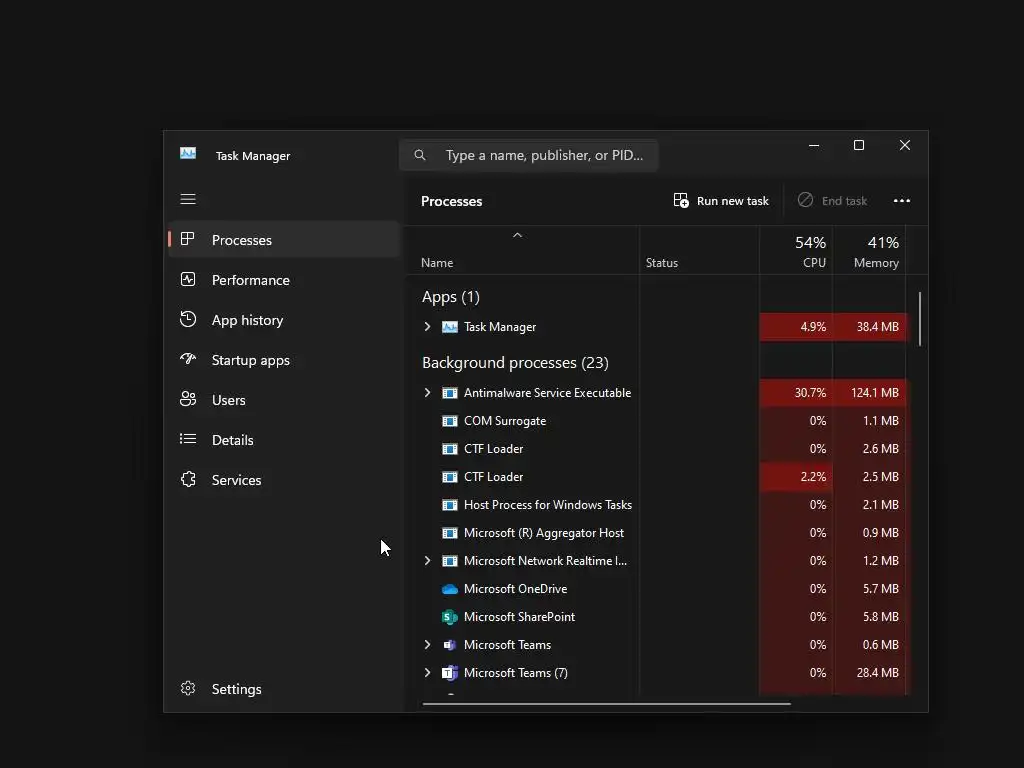The width and height of the screenshot is (1024, 768).
Task: Close the Task Manager window
Action: (x=904, y=146)
